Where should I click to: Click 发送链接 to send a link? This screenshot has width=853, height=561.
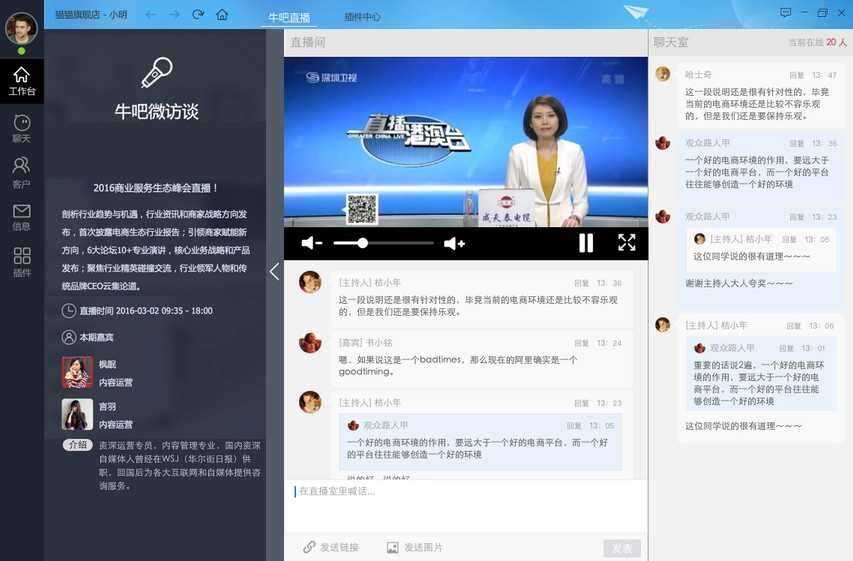tap(331, 547)
